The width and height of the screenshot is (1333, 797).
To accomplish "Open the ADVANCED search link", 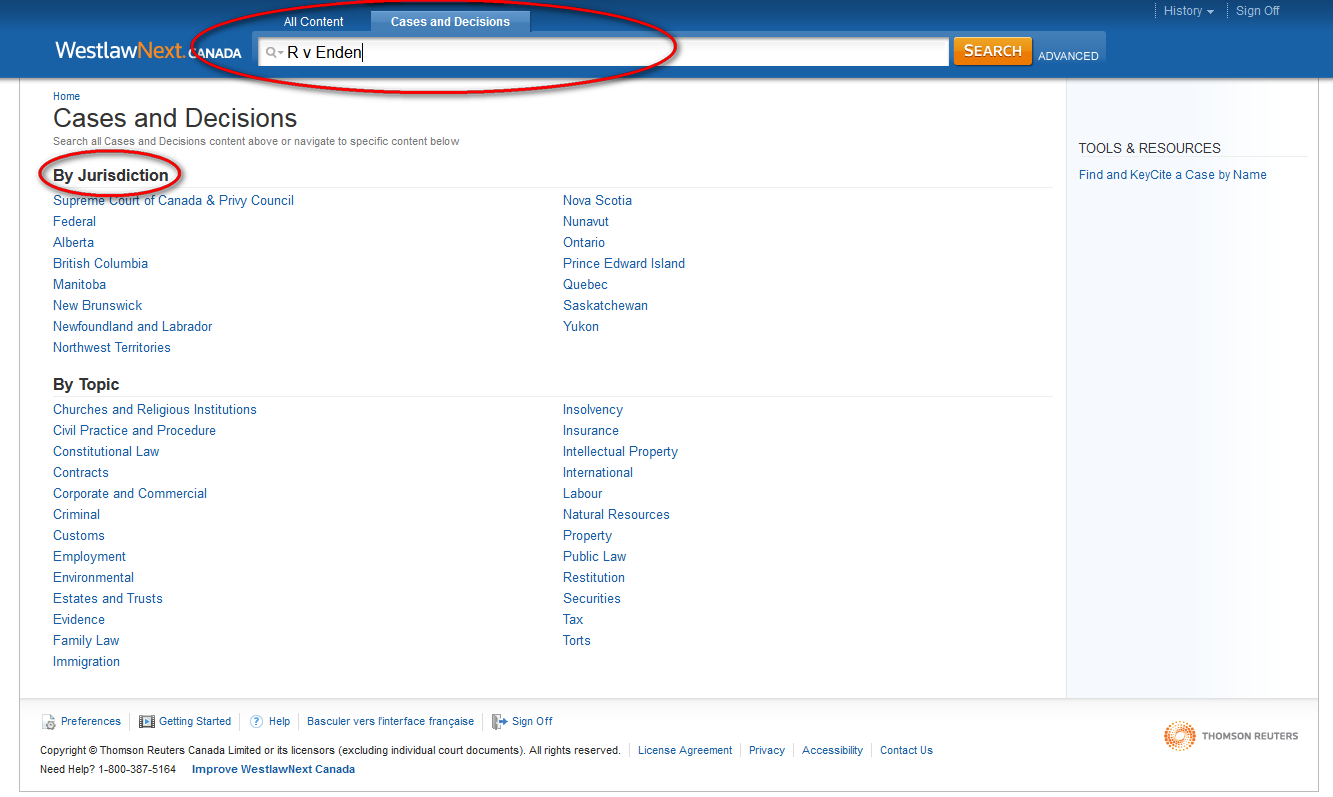I will pos(1068,56).
